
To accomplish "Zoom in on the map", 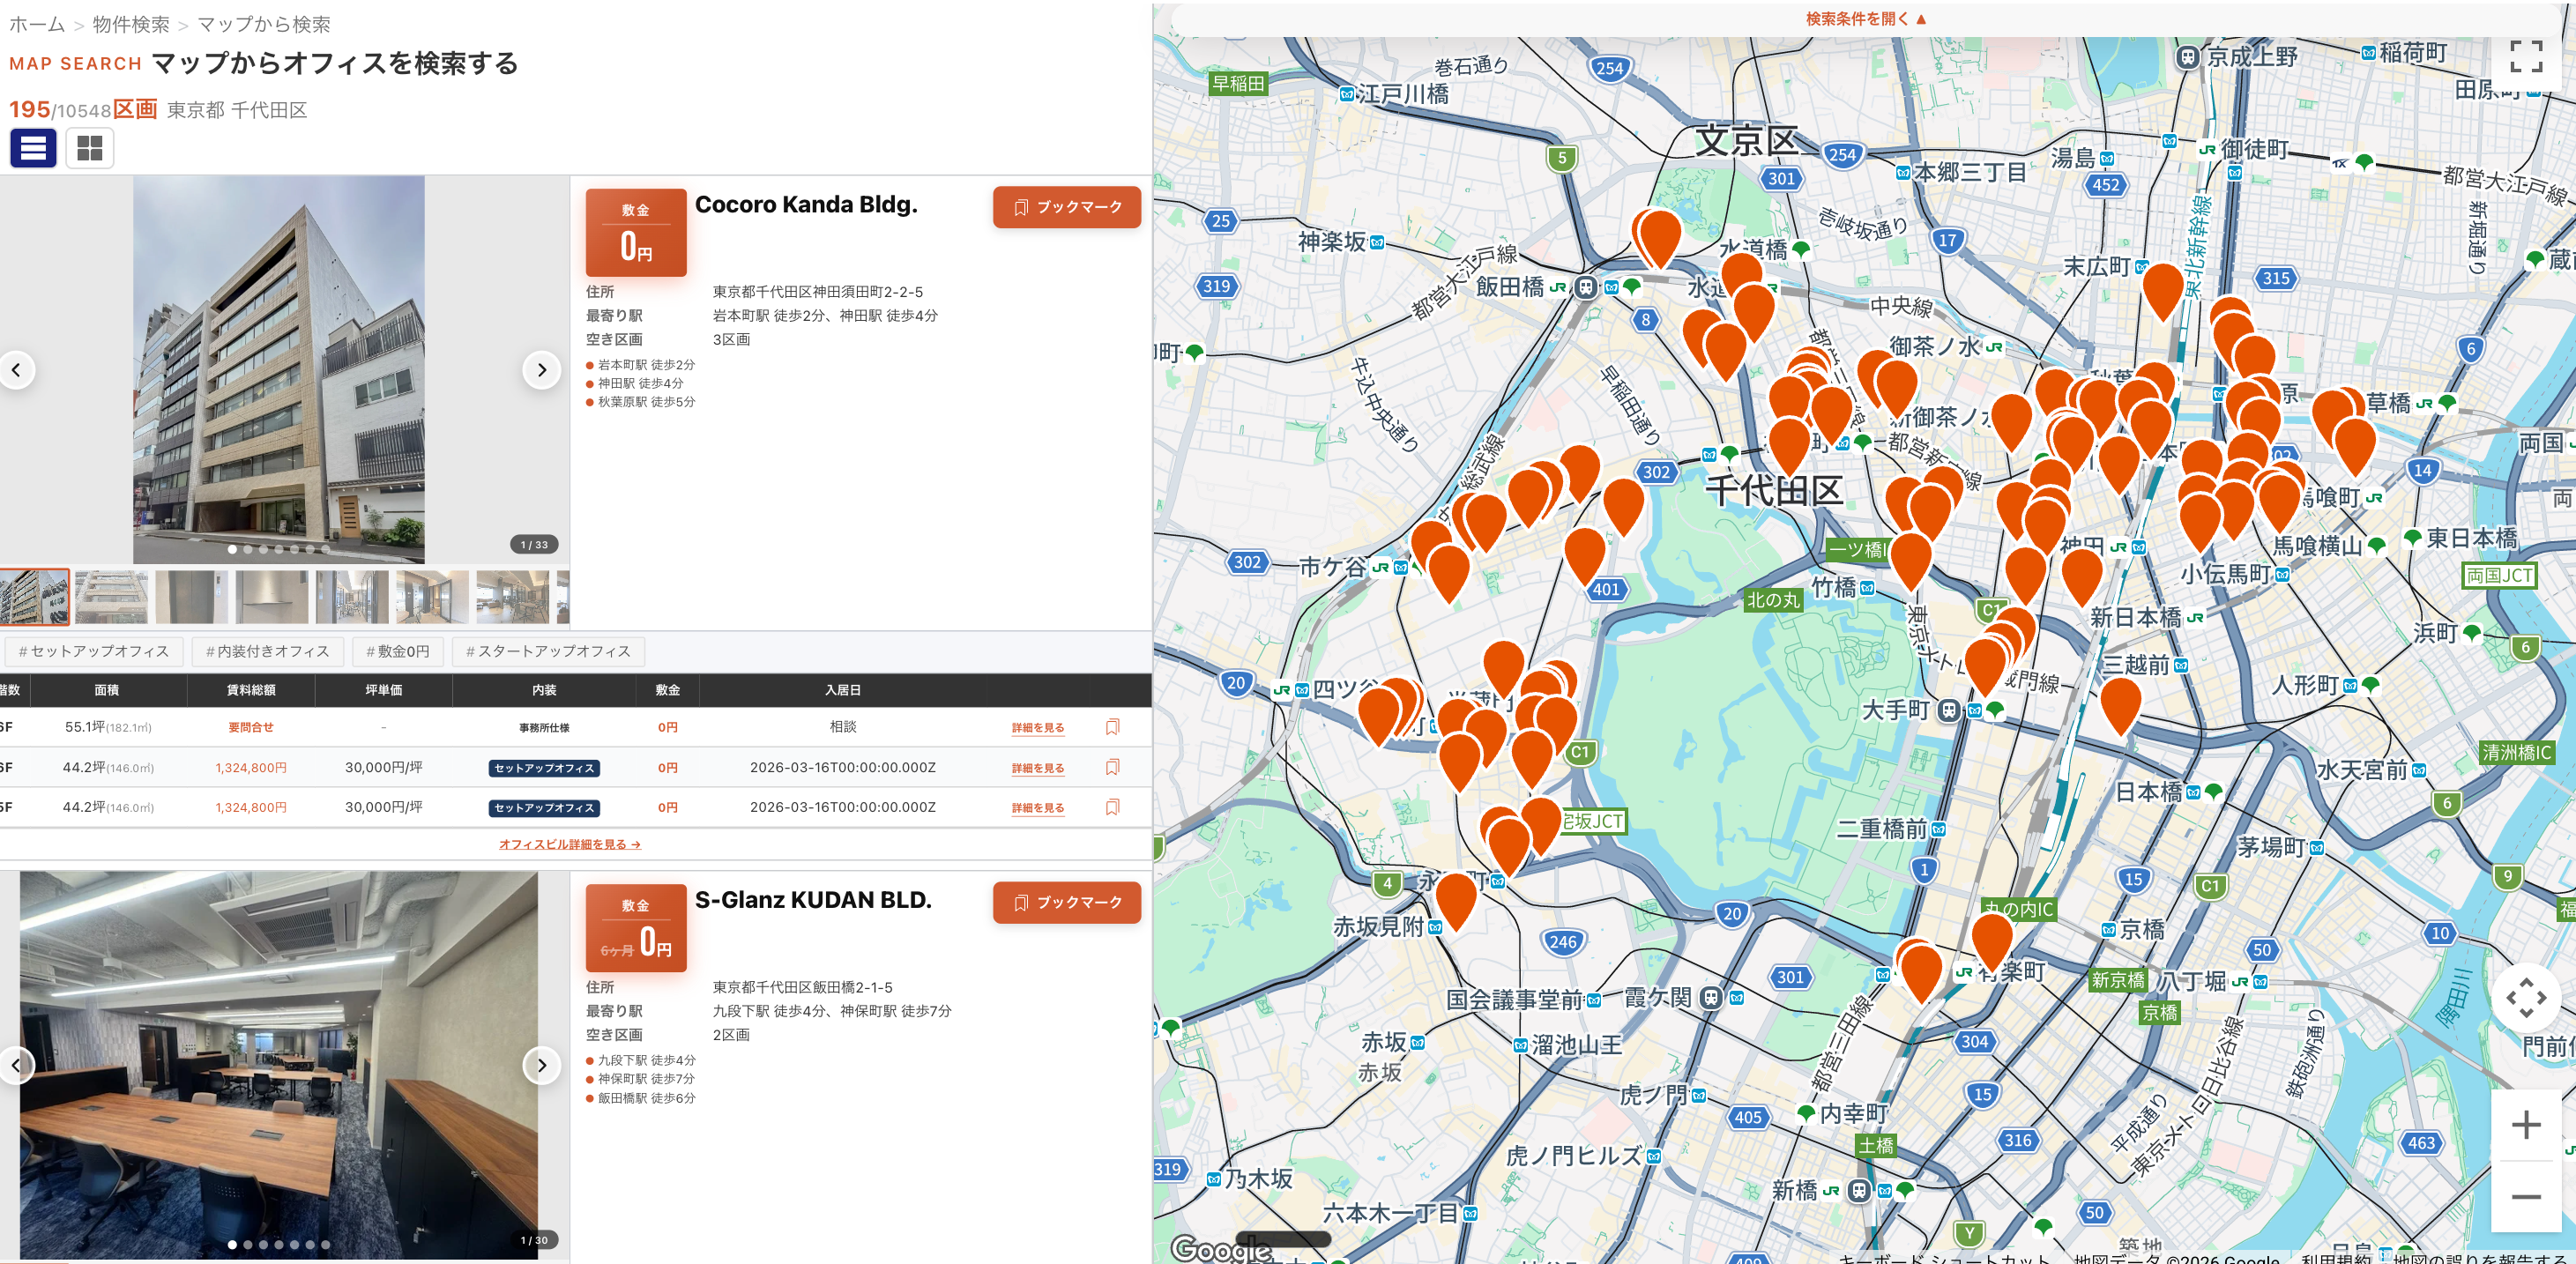I will (2525, 1125).
